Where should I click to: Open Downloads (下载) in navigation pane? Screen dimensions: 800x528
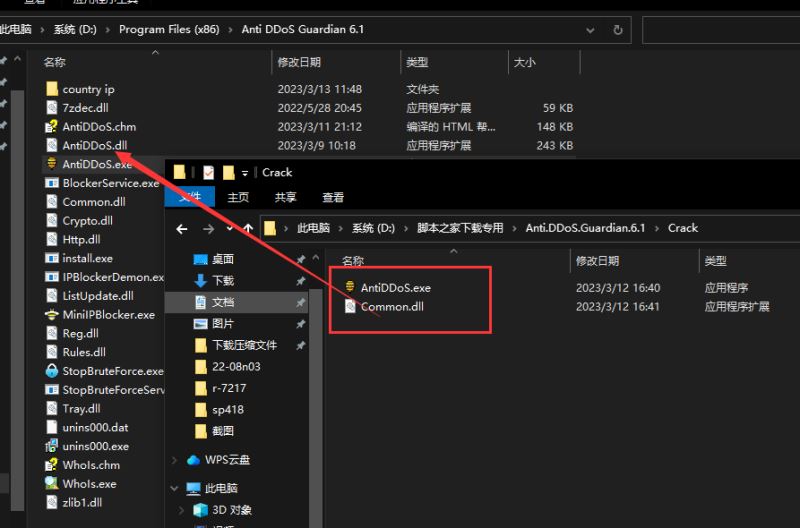click(x=223, y=281)
